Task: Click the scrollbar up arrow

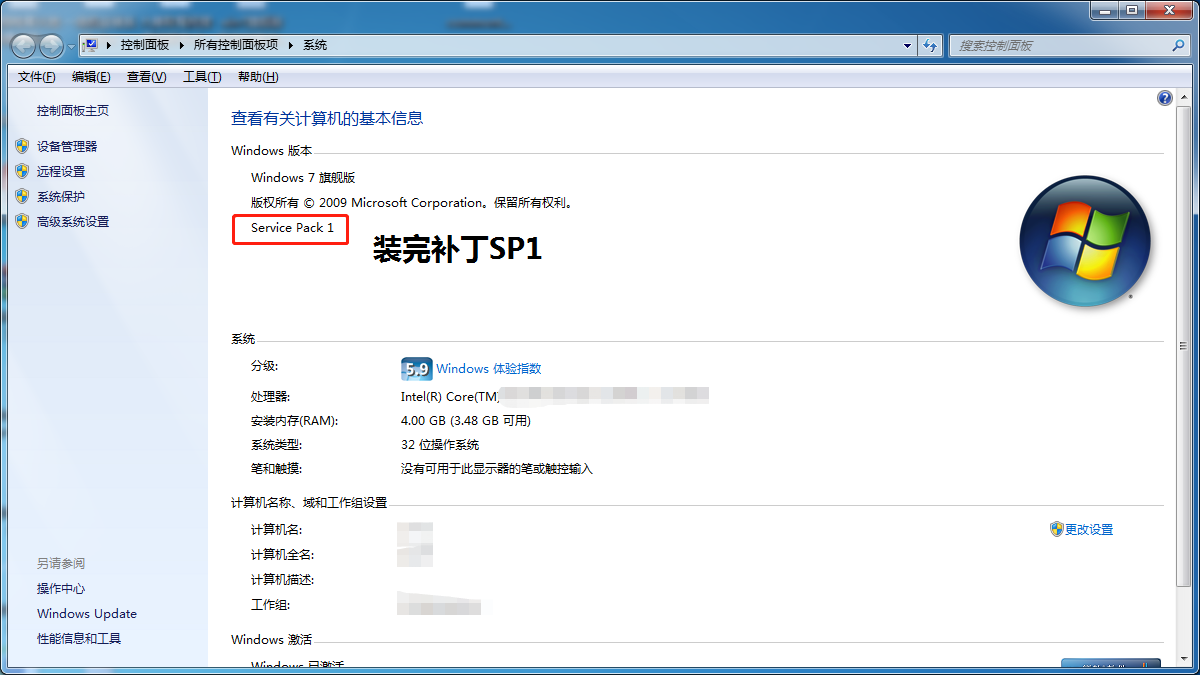Action: click(1183, 97)
